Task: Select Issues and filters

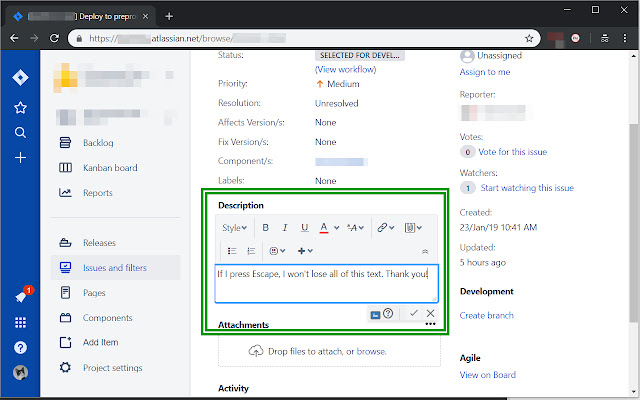Action: coord(116,268)
